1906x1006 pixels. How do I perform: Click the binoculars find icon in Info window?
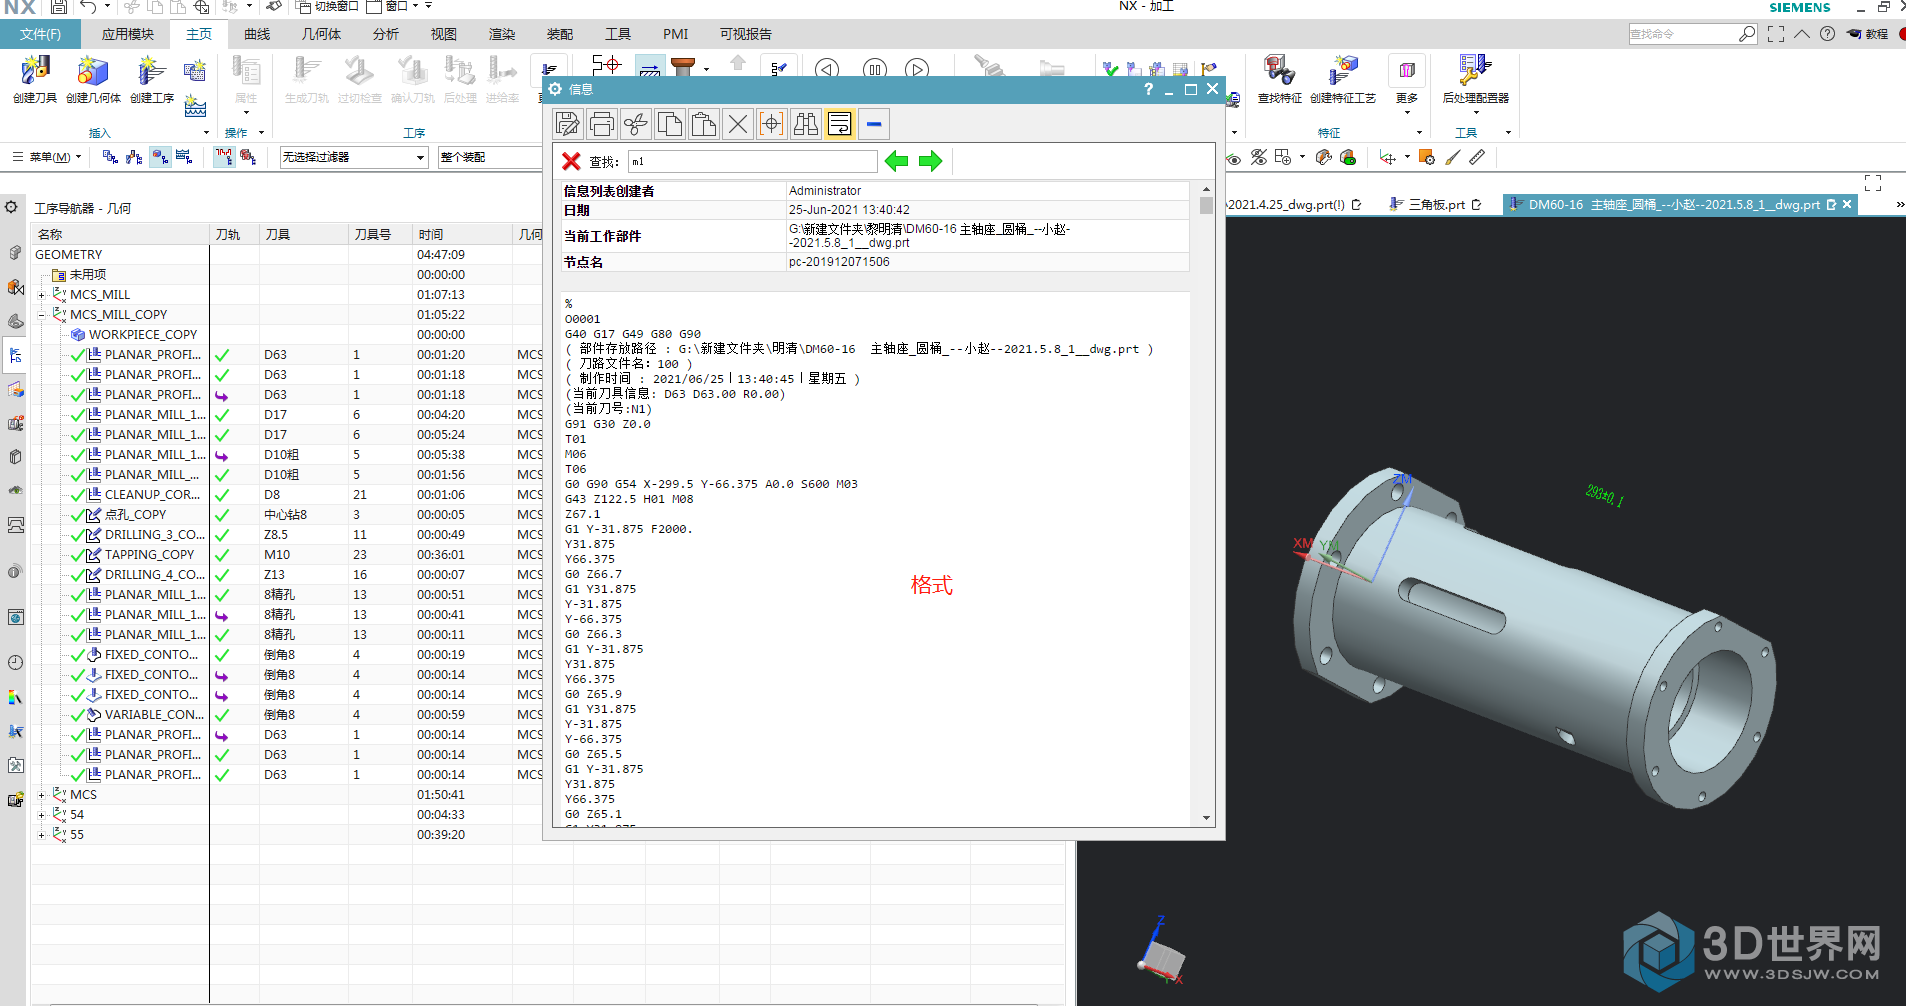(x=806, y=124)
